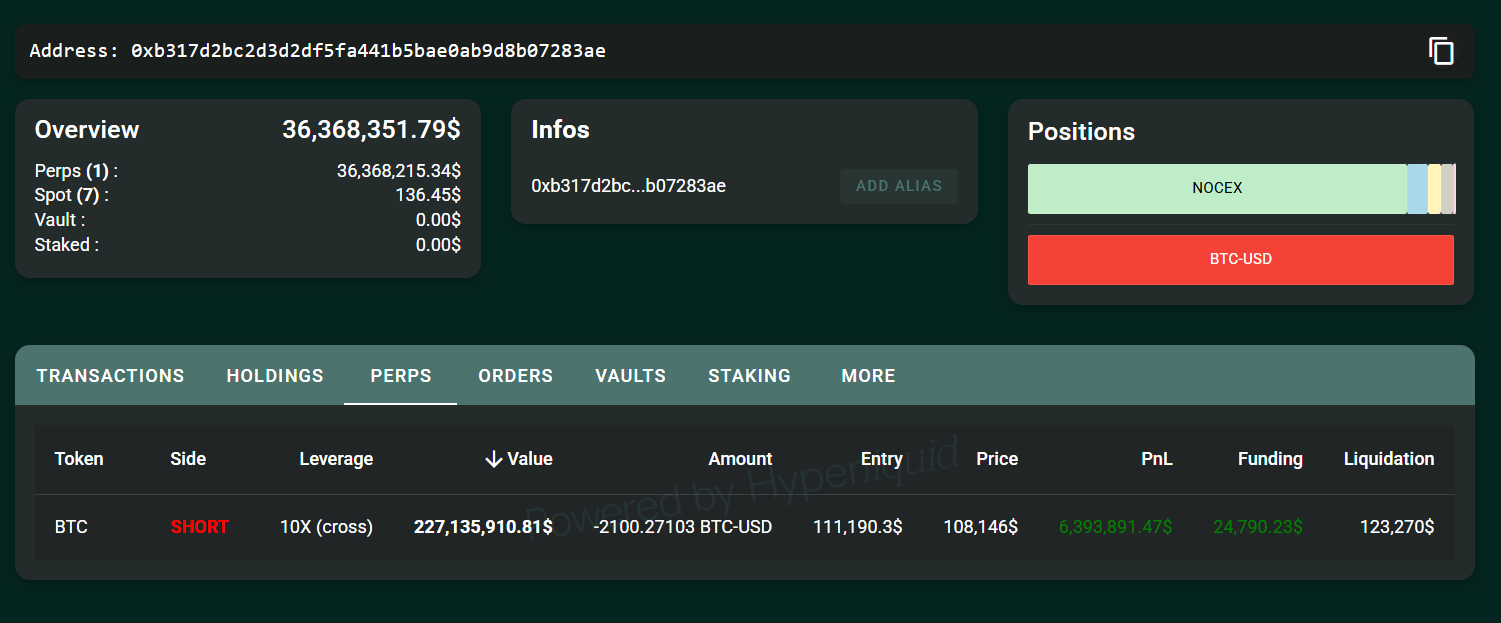Switch to the TRANSACTIONS tab
1501x623 pixels.
tap(110, 376)
